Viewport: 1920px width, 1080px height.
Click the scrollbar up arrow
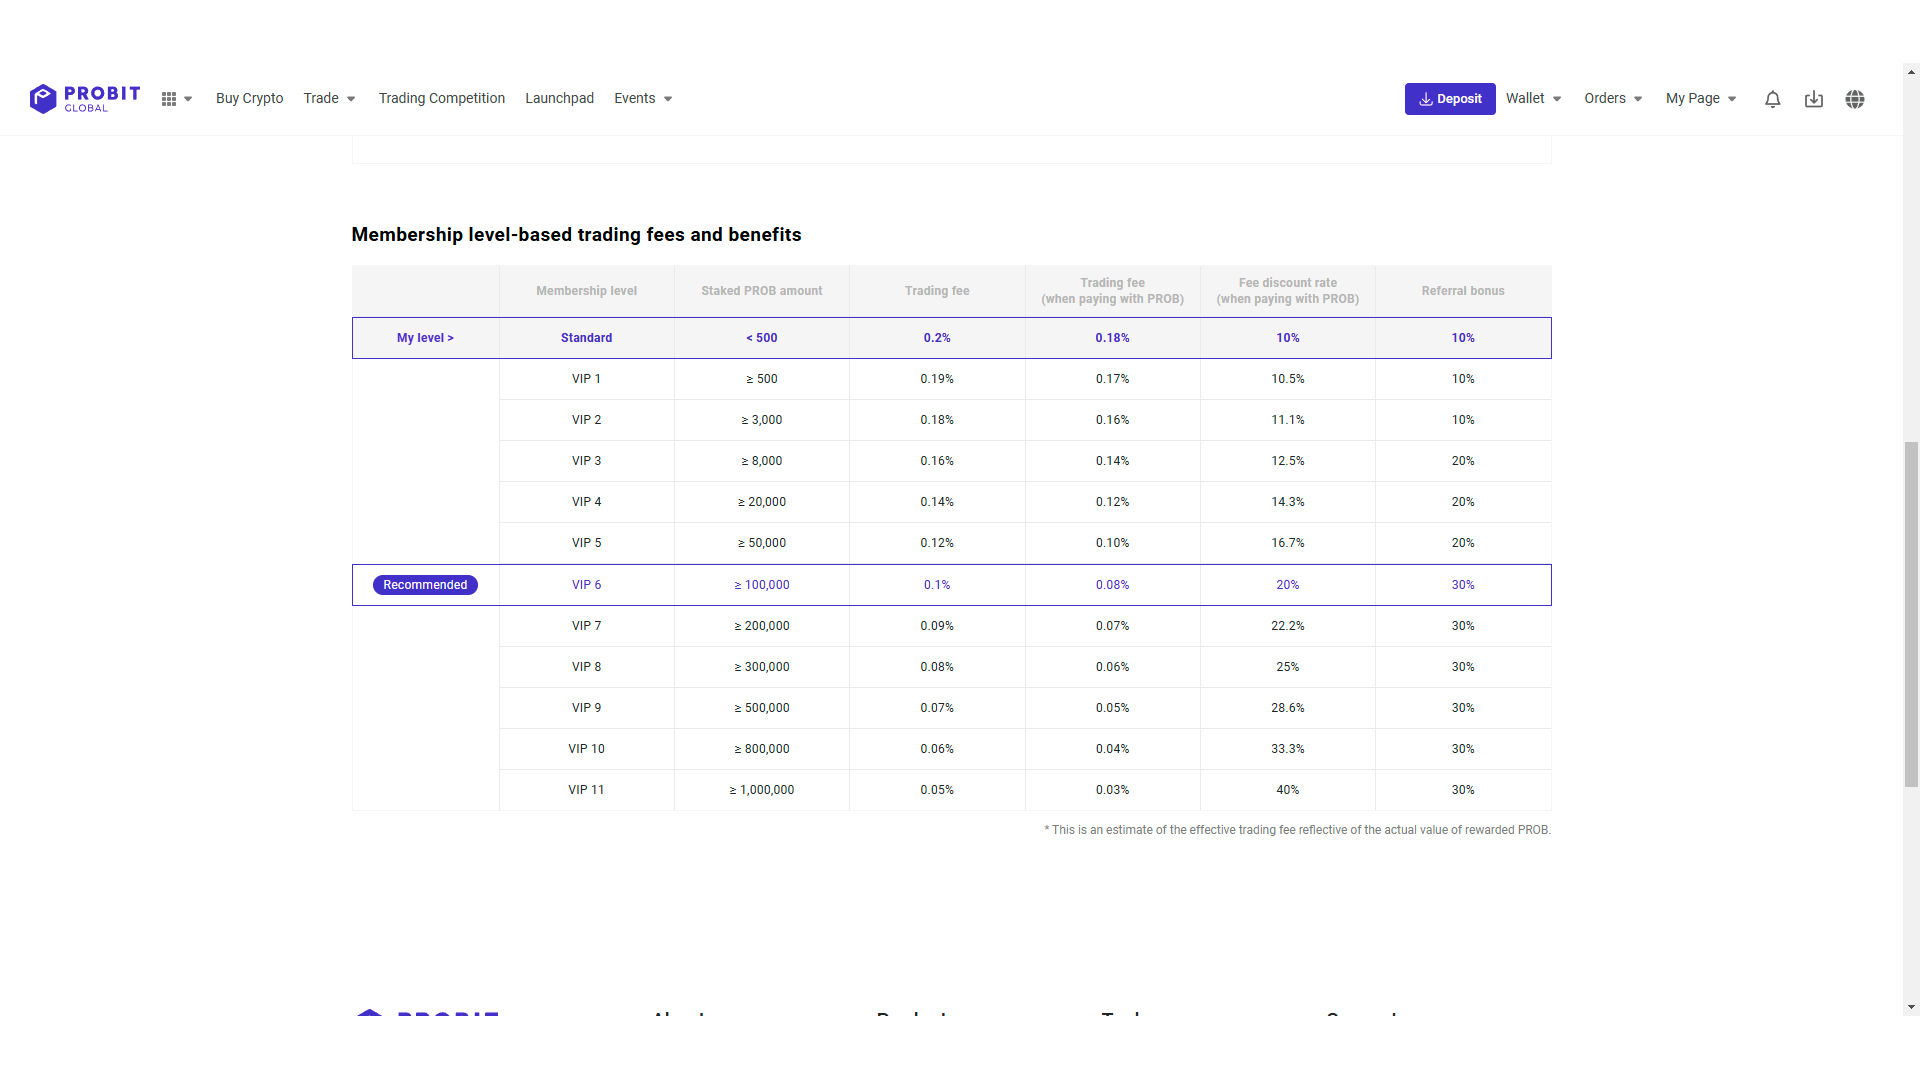coord(1911,72)
